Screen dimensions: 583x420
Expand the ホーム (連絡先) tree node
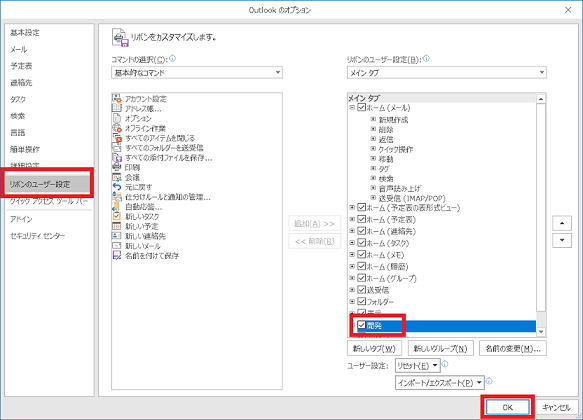(x=352, y=231)
